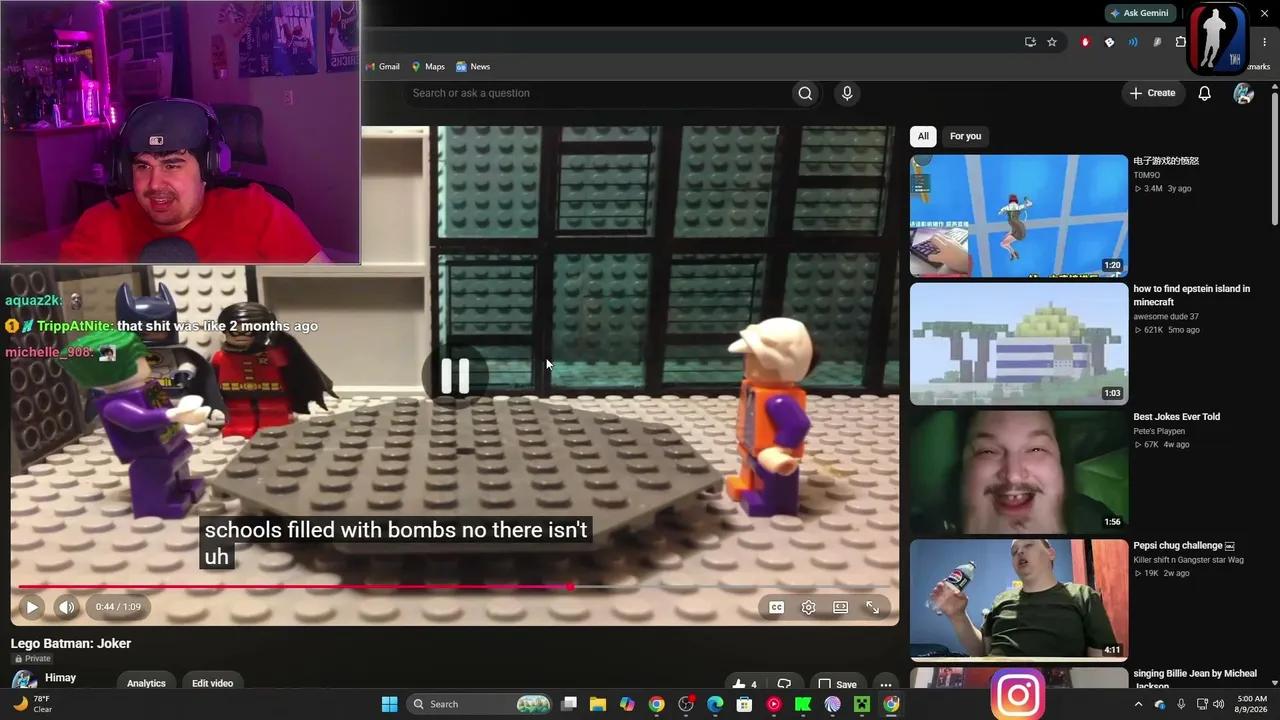
Task: Open the Windows Start menu
Action: 389,704
